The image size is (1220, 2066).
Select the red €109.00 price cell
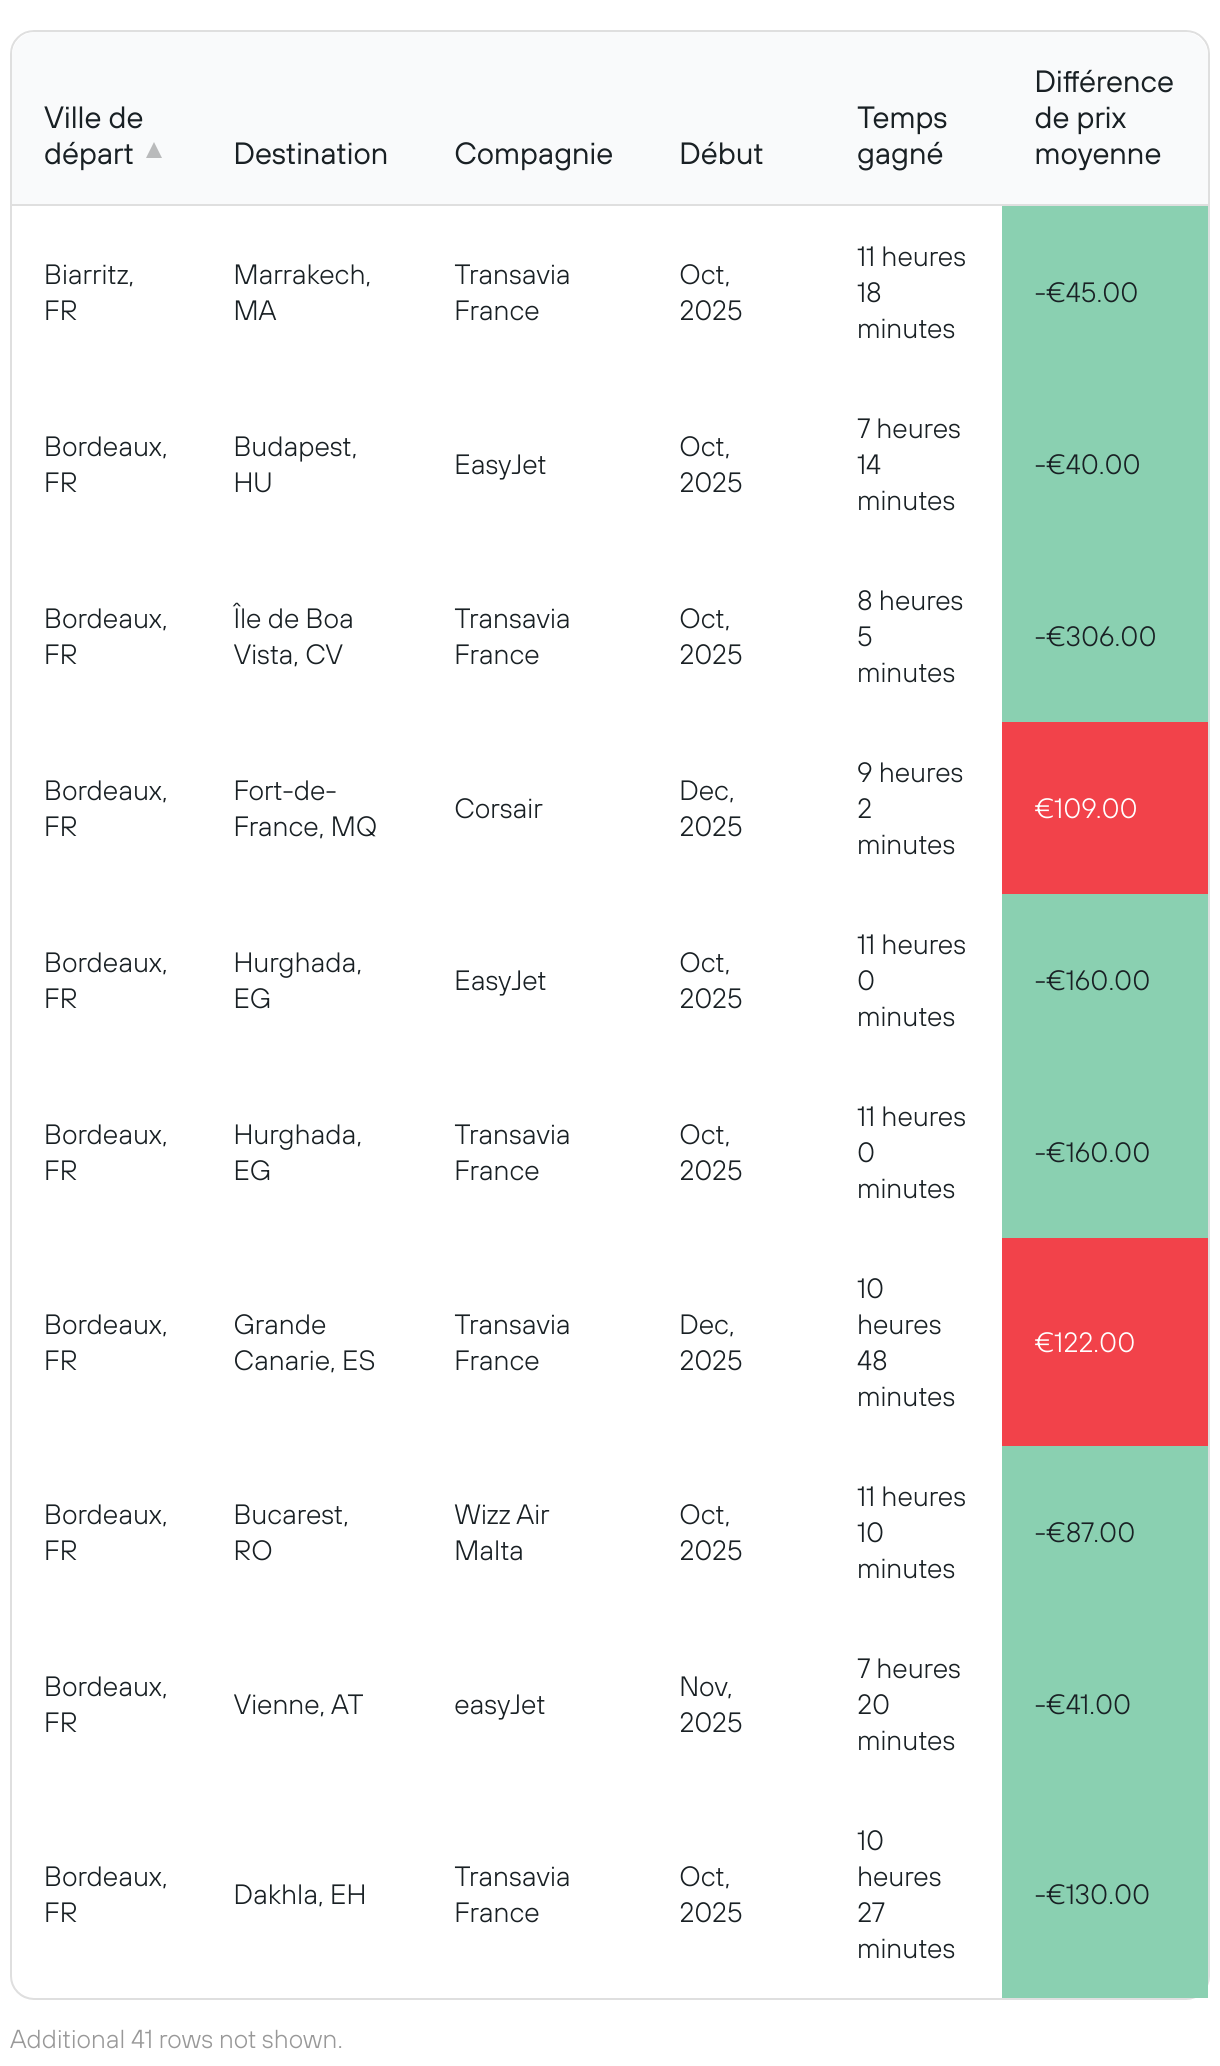click(1105, 808)
